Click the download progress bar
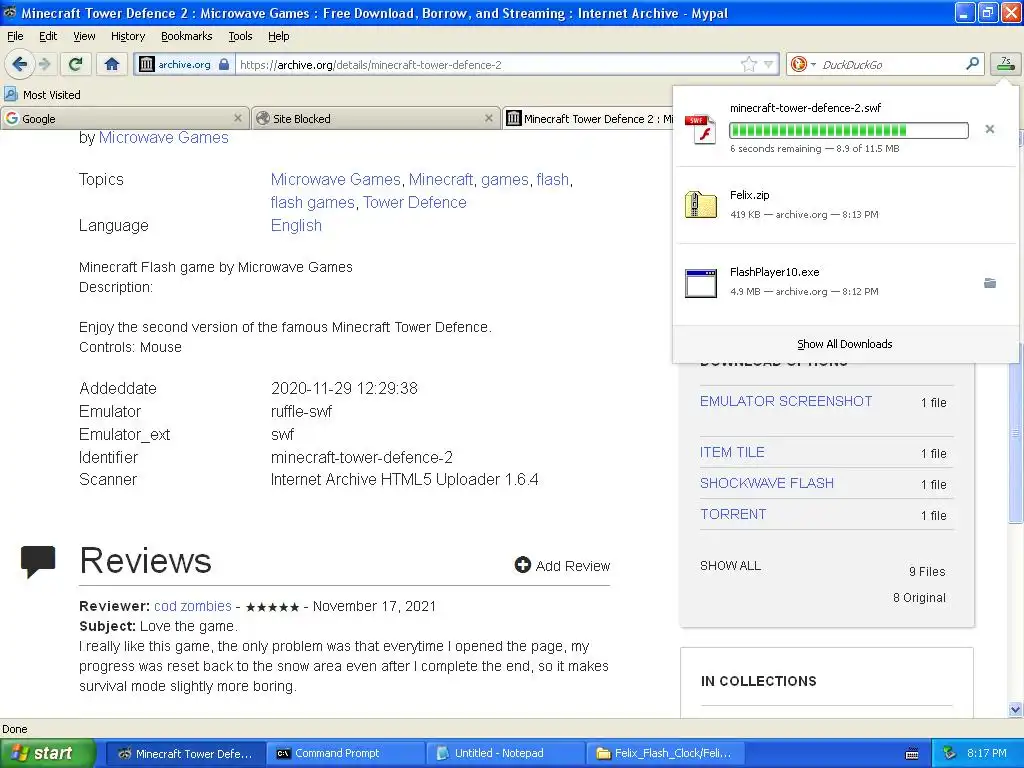Screen dimensions: 1024x768 (848, 130)
